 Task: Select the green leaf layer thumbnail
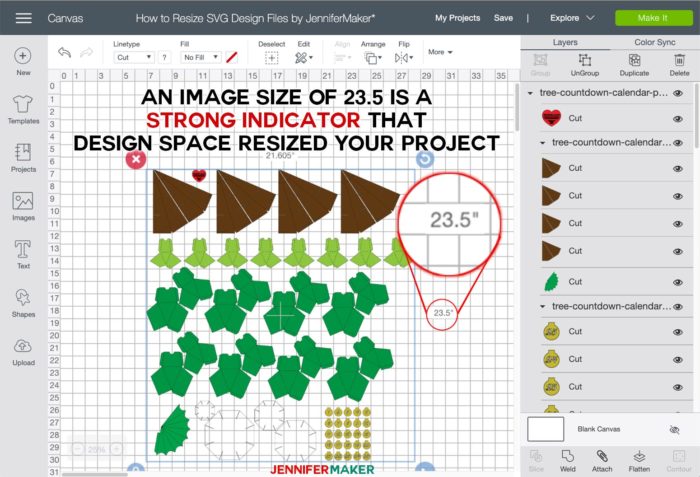pos(552,282)
